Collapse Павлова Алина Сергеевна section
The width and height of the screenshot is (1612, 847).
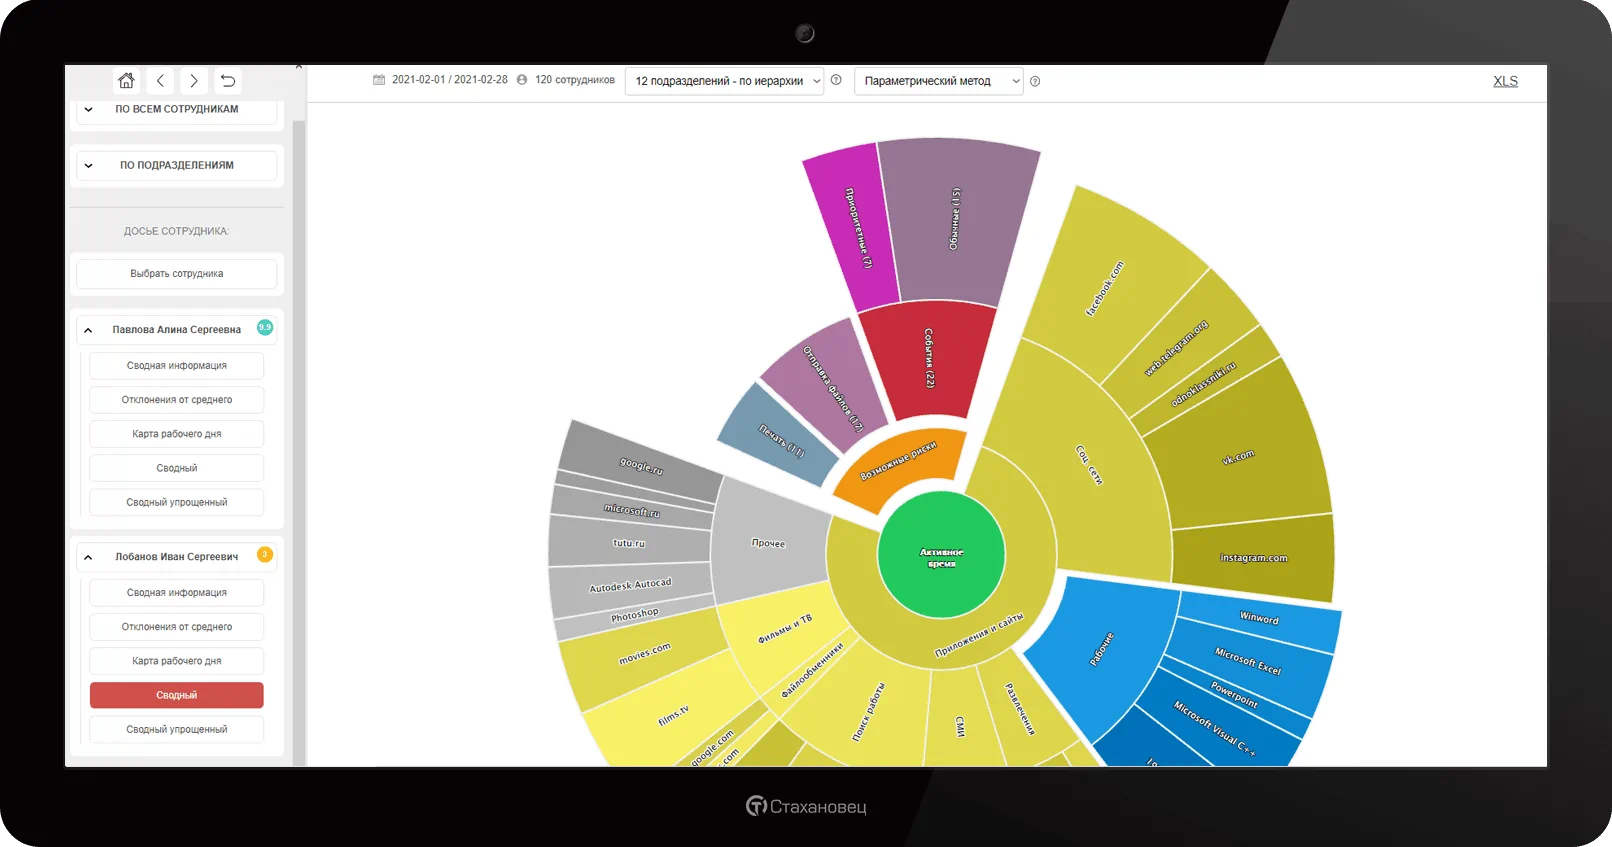click(x=177, y=330)
